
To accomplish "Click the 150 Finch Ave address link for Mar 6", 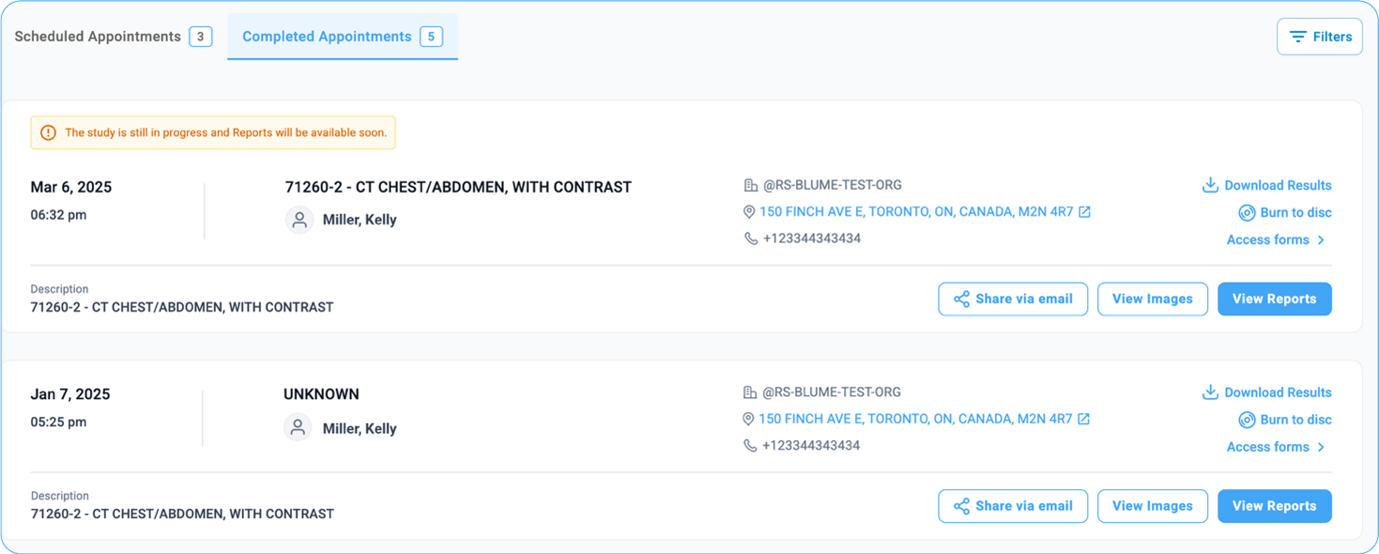I will [916, 212].
